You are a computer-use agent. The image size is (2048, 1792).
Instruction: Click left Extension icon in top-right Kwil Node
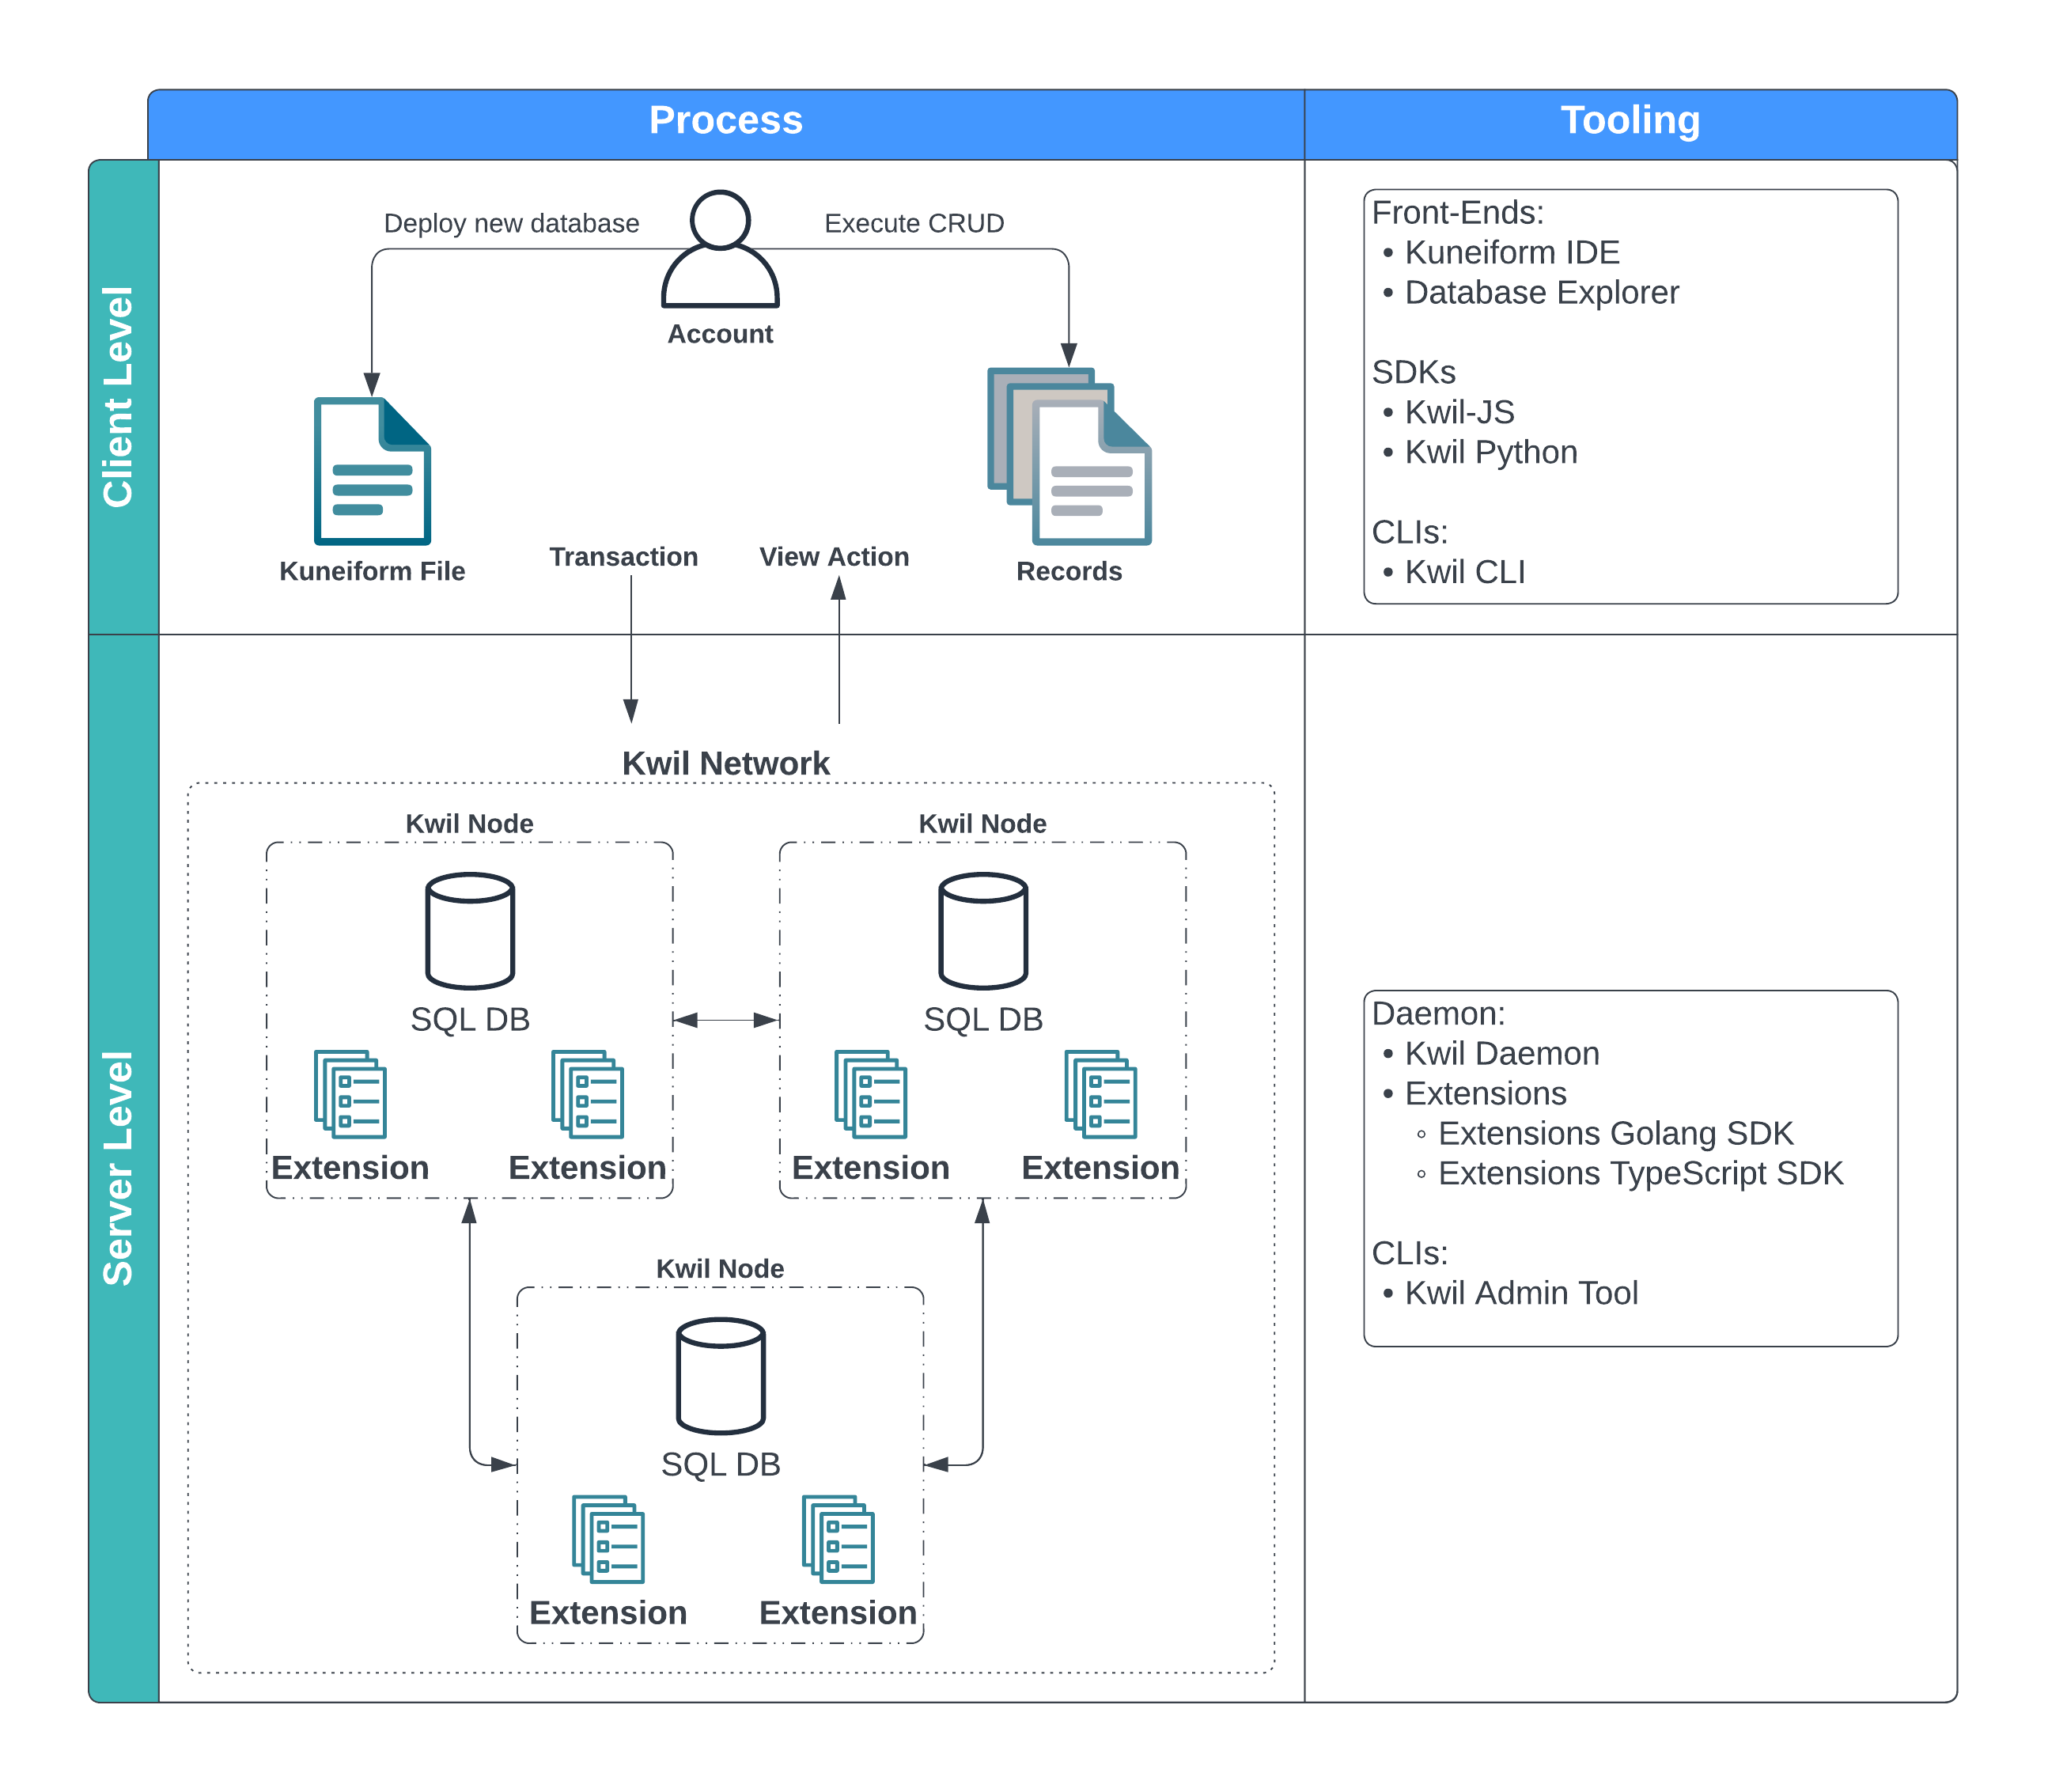pyautogui.click(x=871, y=1094)
